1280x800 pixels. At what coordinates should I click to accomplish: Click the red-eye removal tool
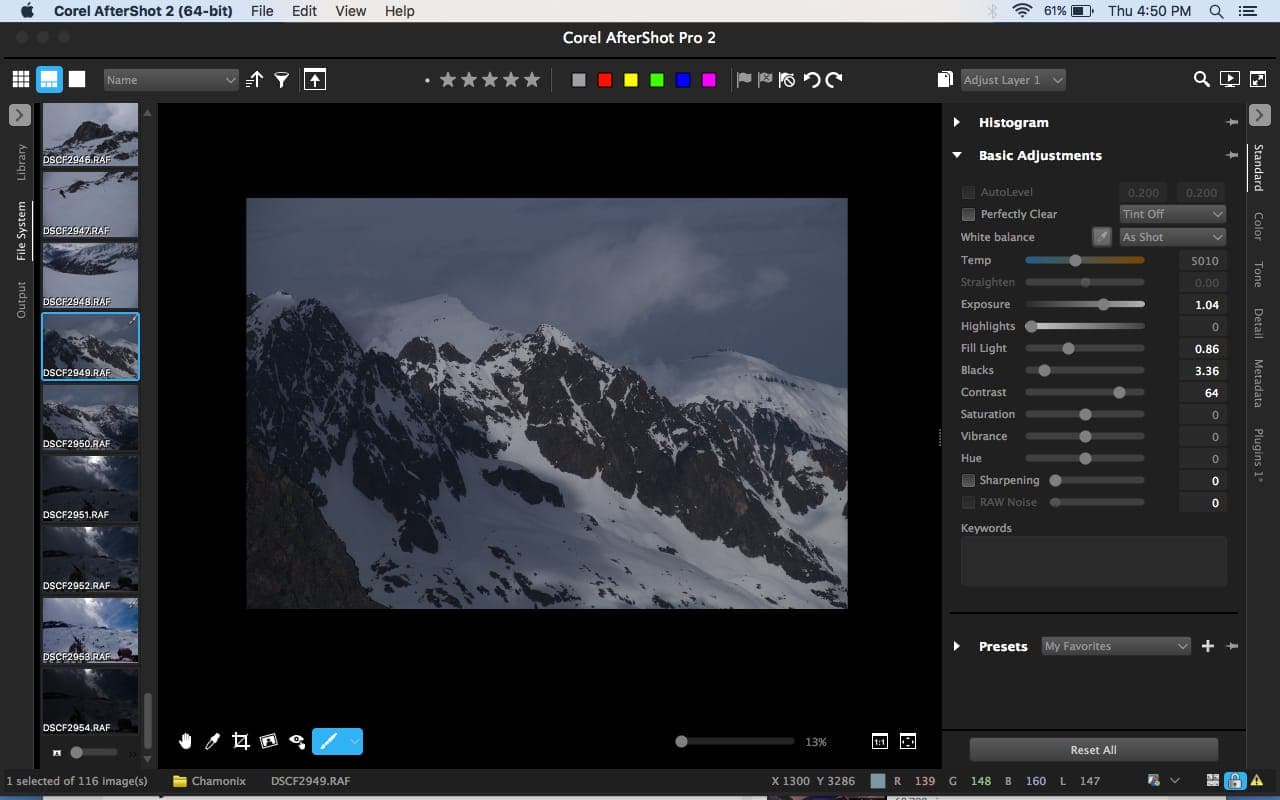click(x=297, y=741)
